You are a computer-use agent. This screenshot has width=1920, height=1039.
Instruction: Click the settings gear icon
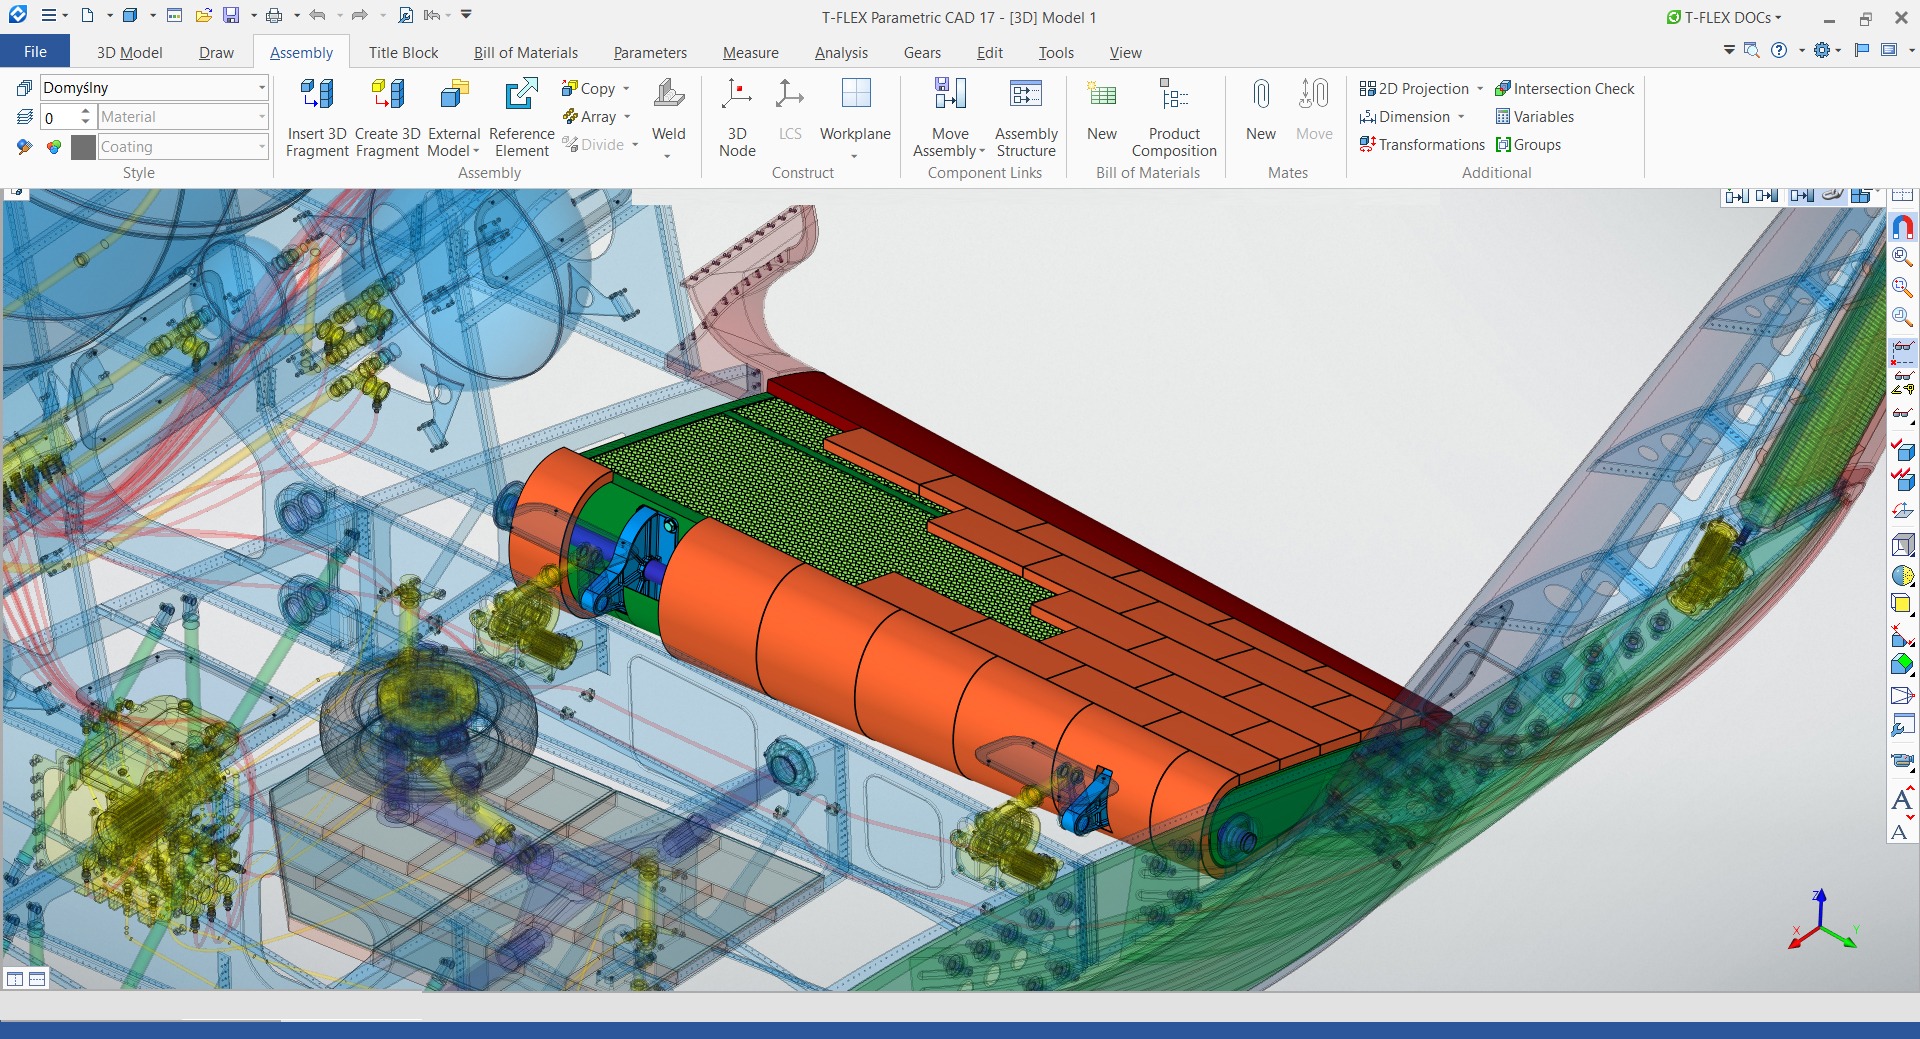[1822, 50]
